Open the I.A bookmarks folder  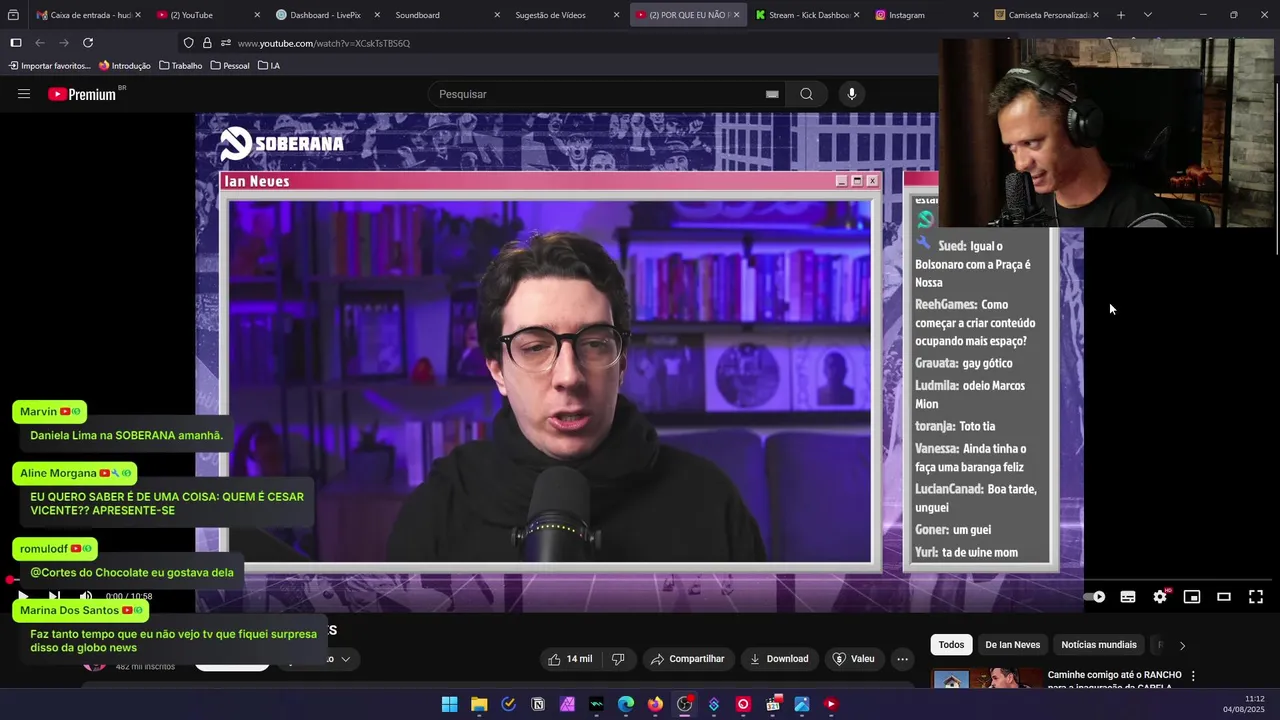[269, 66]
